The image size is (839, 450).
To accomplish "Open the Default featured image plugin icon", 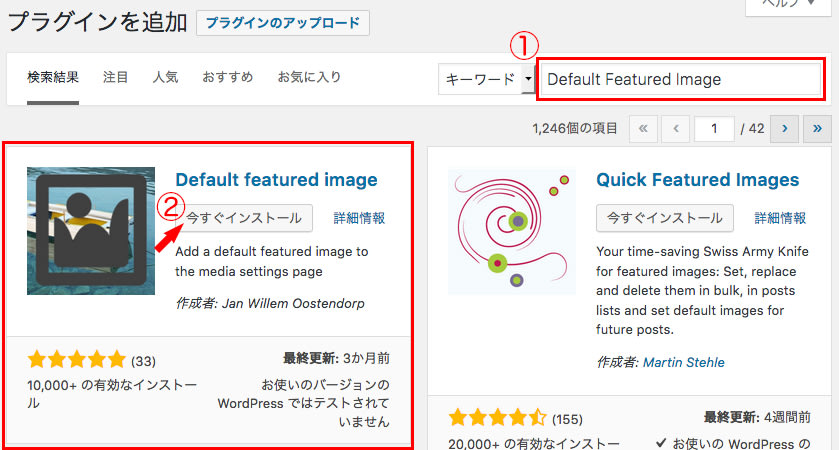I will pos(91,231).
